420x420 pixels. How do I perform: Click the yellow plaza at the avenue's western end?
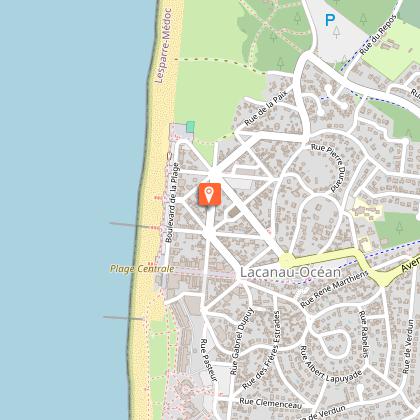click(x=288, y=261)
